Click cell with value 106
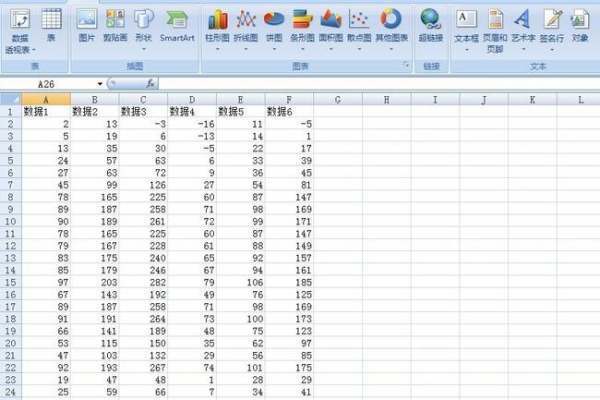The image size is (600, 400). [240, 282]
